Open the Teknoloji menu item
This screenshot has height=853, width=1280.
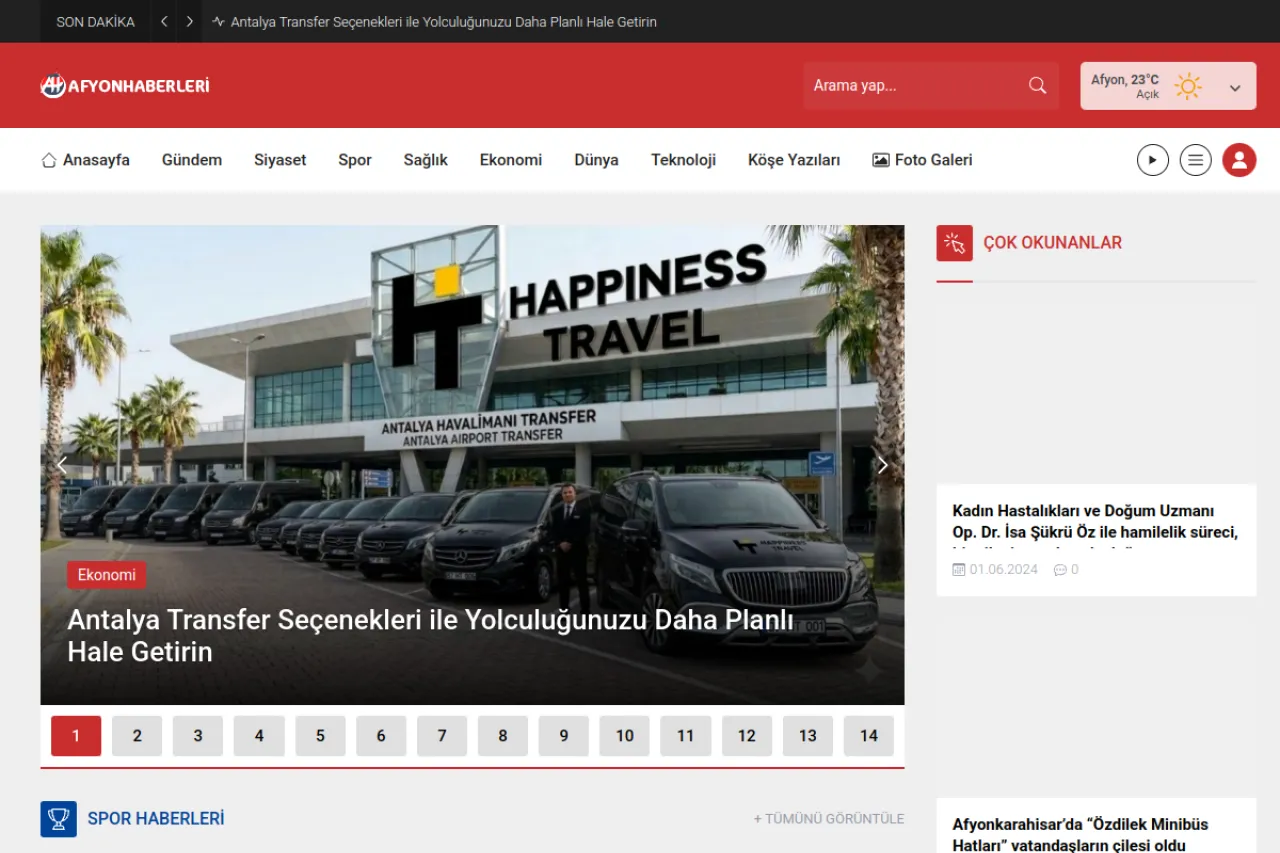[684, 160]
